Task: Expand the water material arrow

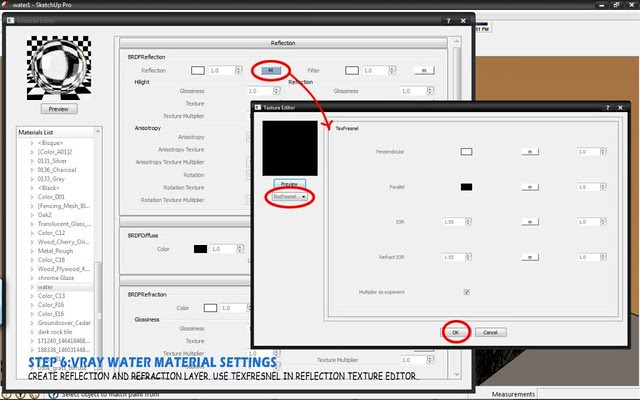Action: 32,287
